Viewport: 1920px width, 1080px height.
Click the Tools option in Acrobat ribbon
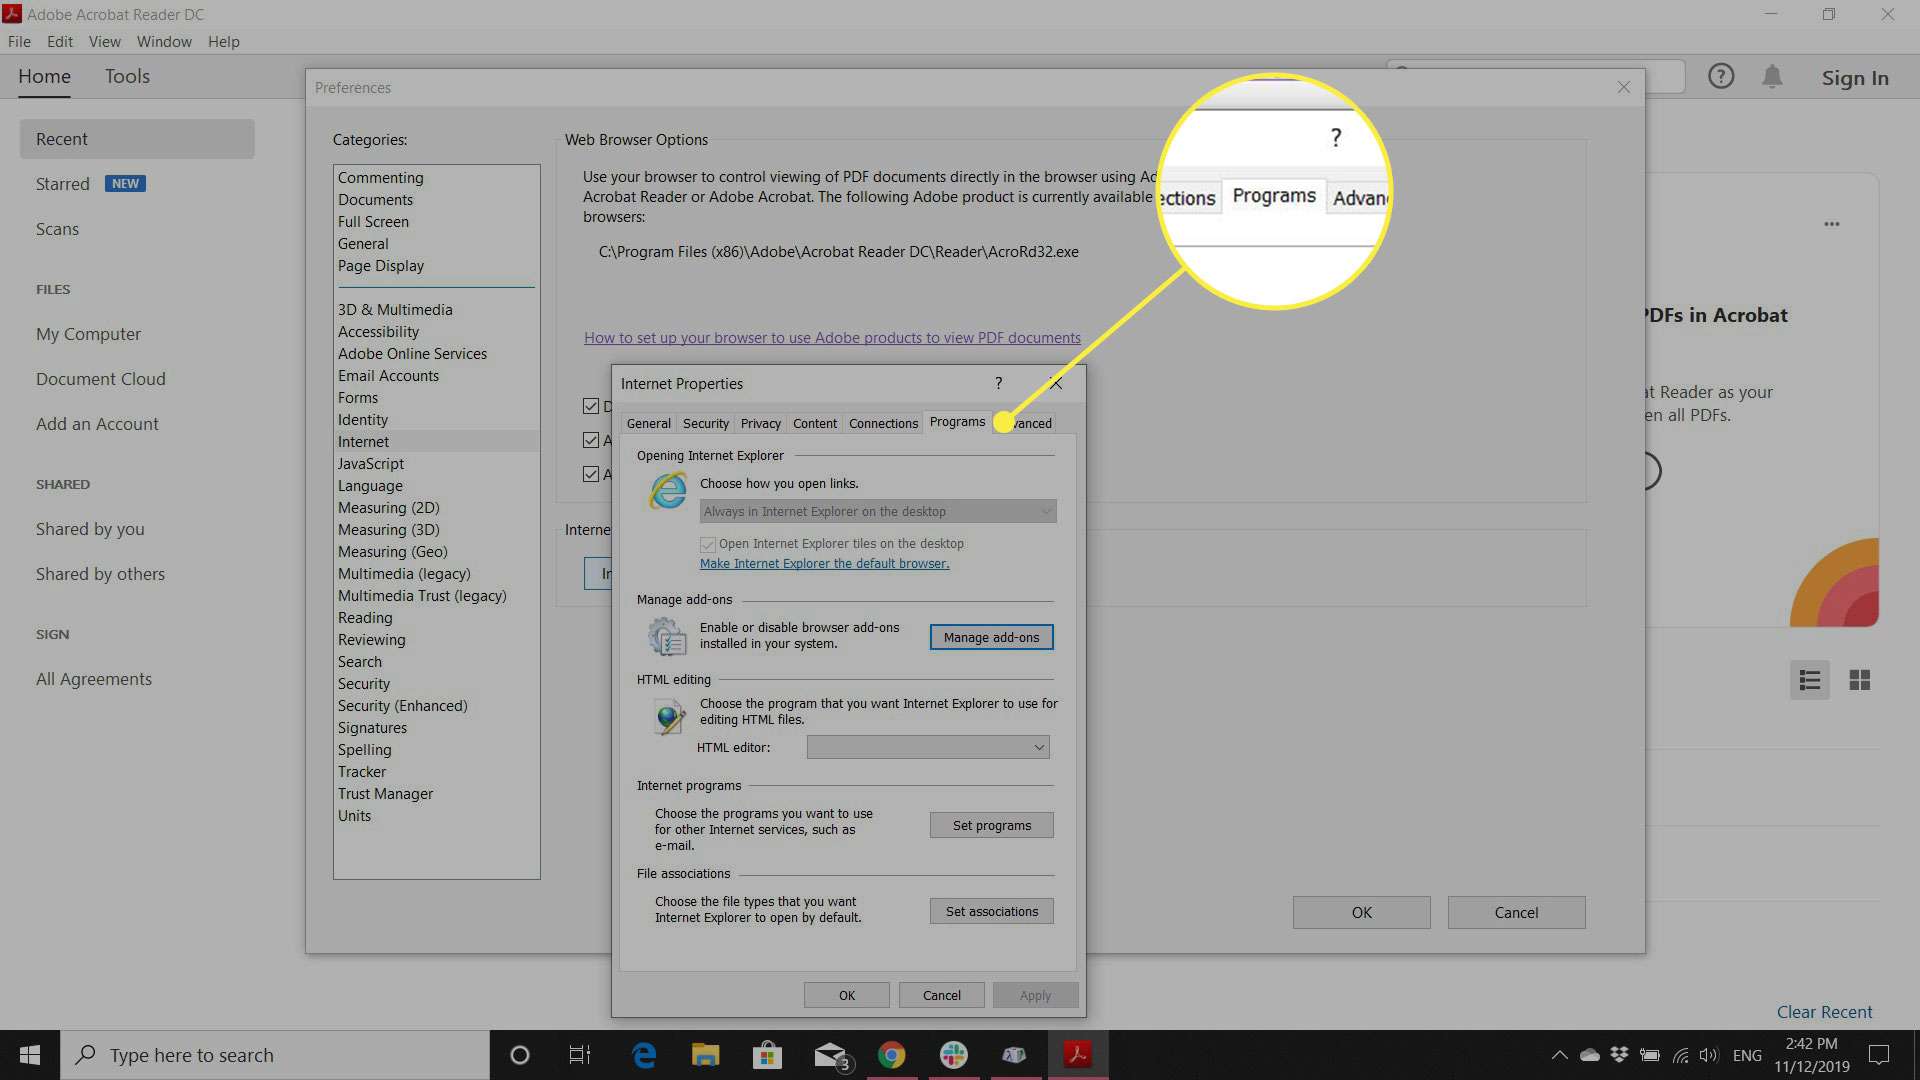click(x=128, y=75)
